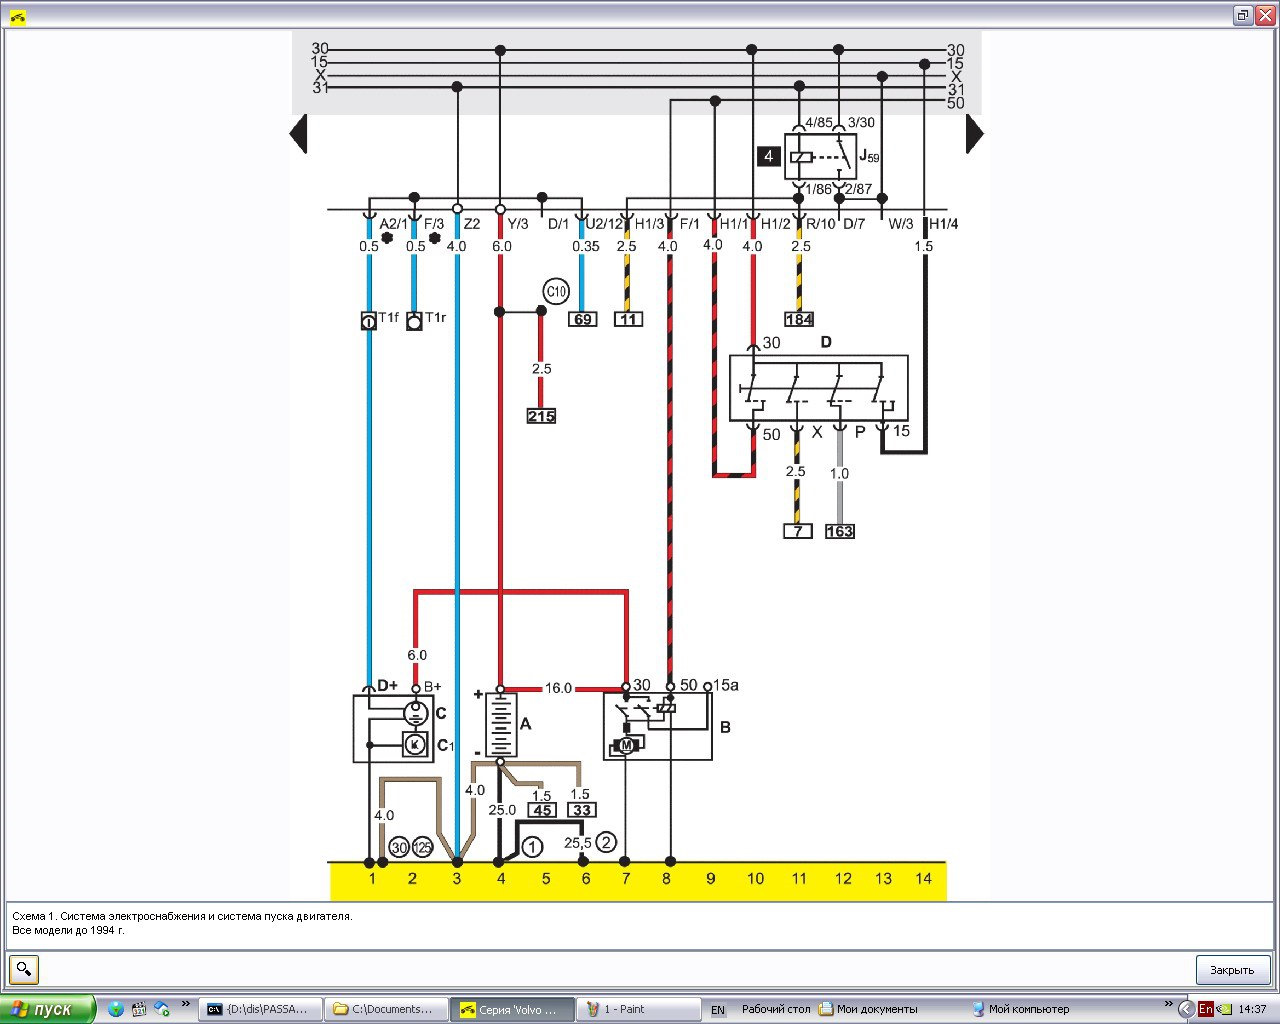
Task: Switch to the 1 - Paint window
Action: pos(639,1009)
